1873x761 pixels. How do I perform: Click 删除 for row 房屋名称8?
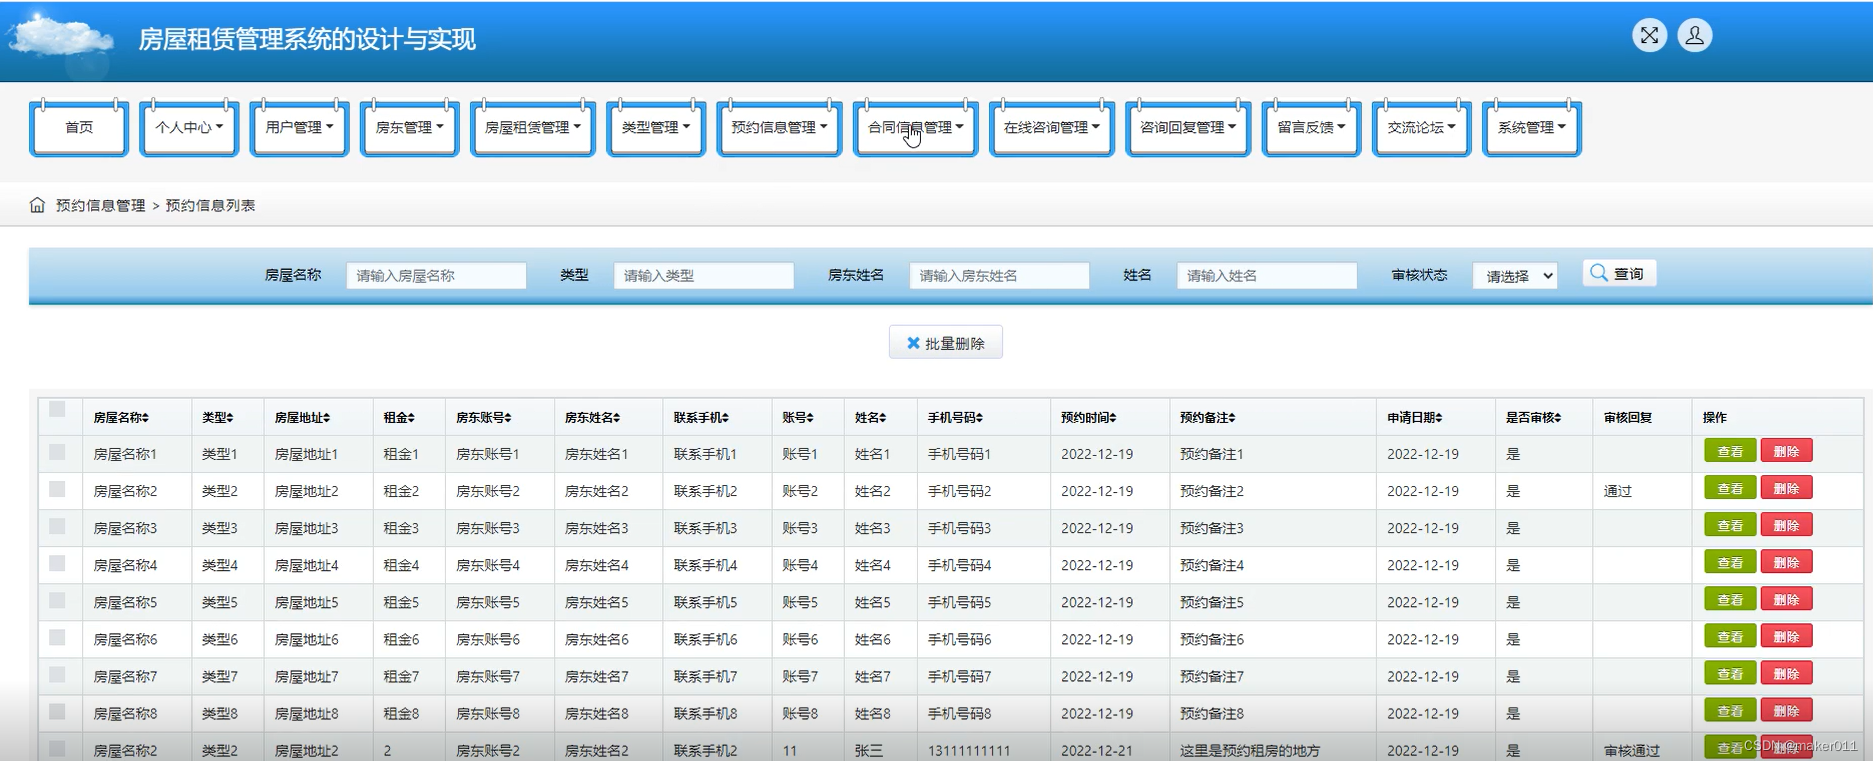click(x=1786, y=710)
